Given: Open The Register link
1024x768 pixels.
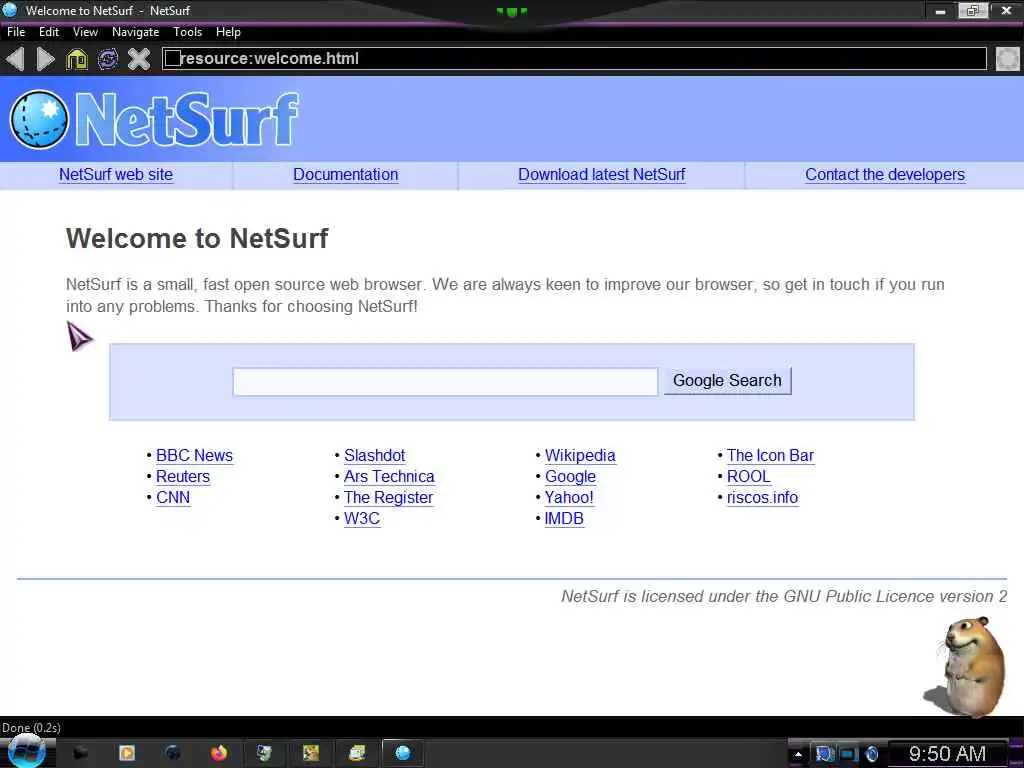Looking at the screenshot, I should [389, 498].
